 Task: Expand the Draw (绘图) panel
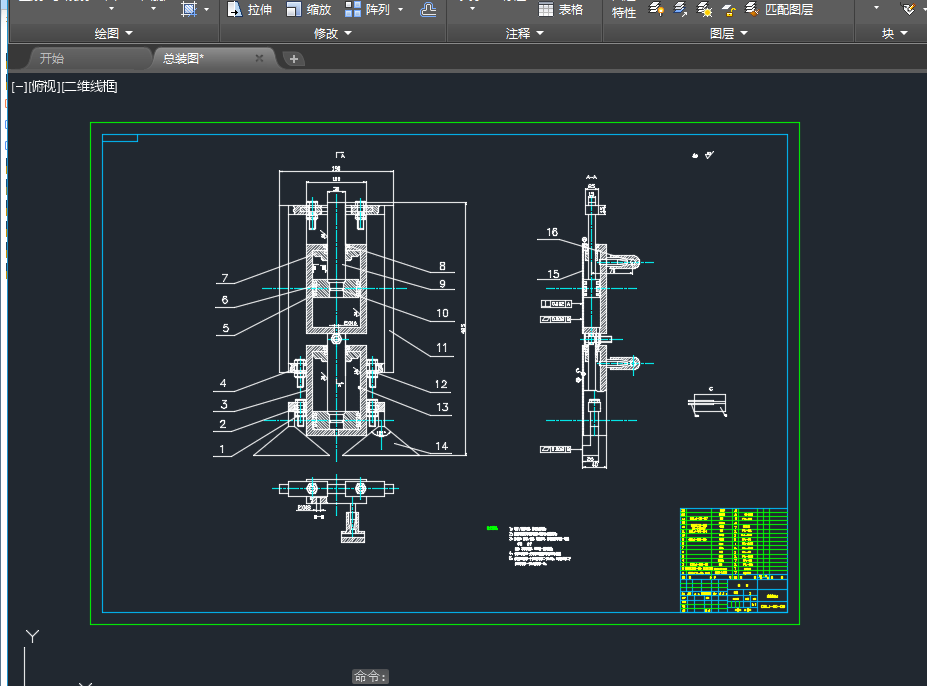(113, 34)
